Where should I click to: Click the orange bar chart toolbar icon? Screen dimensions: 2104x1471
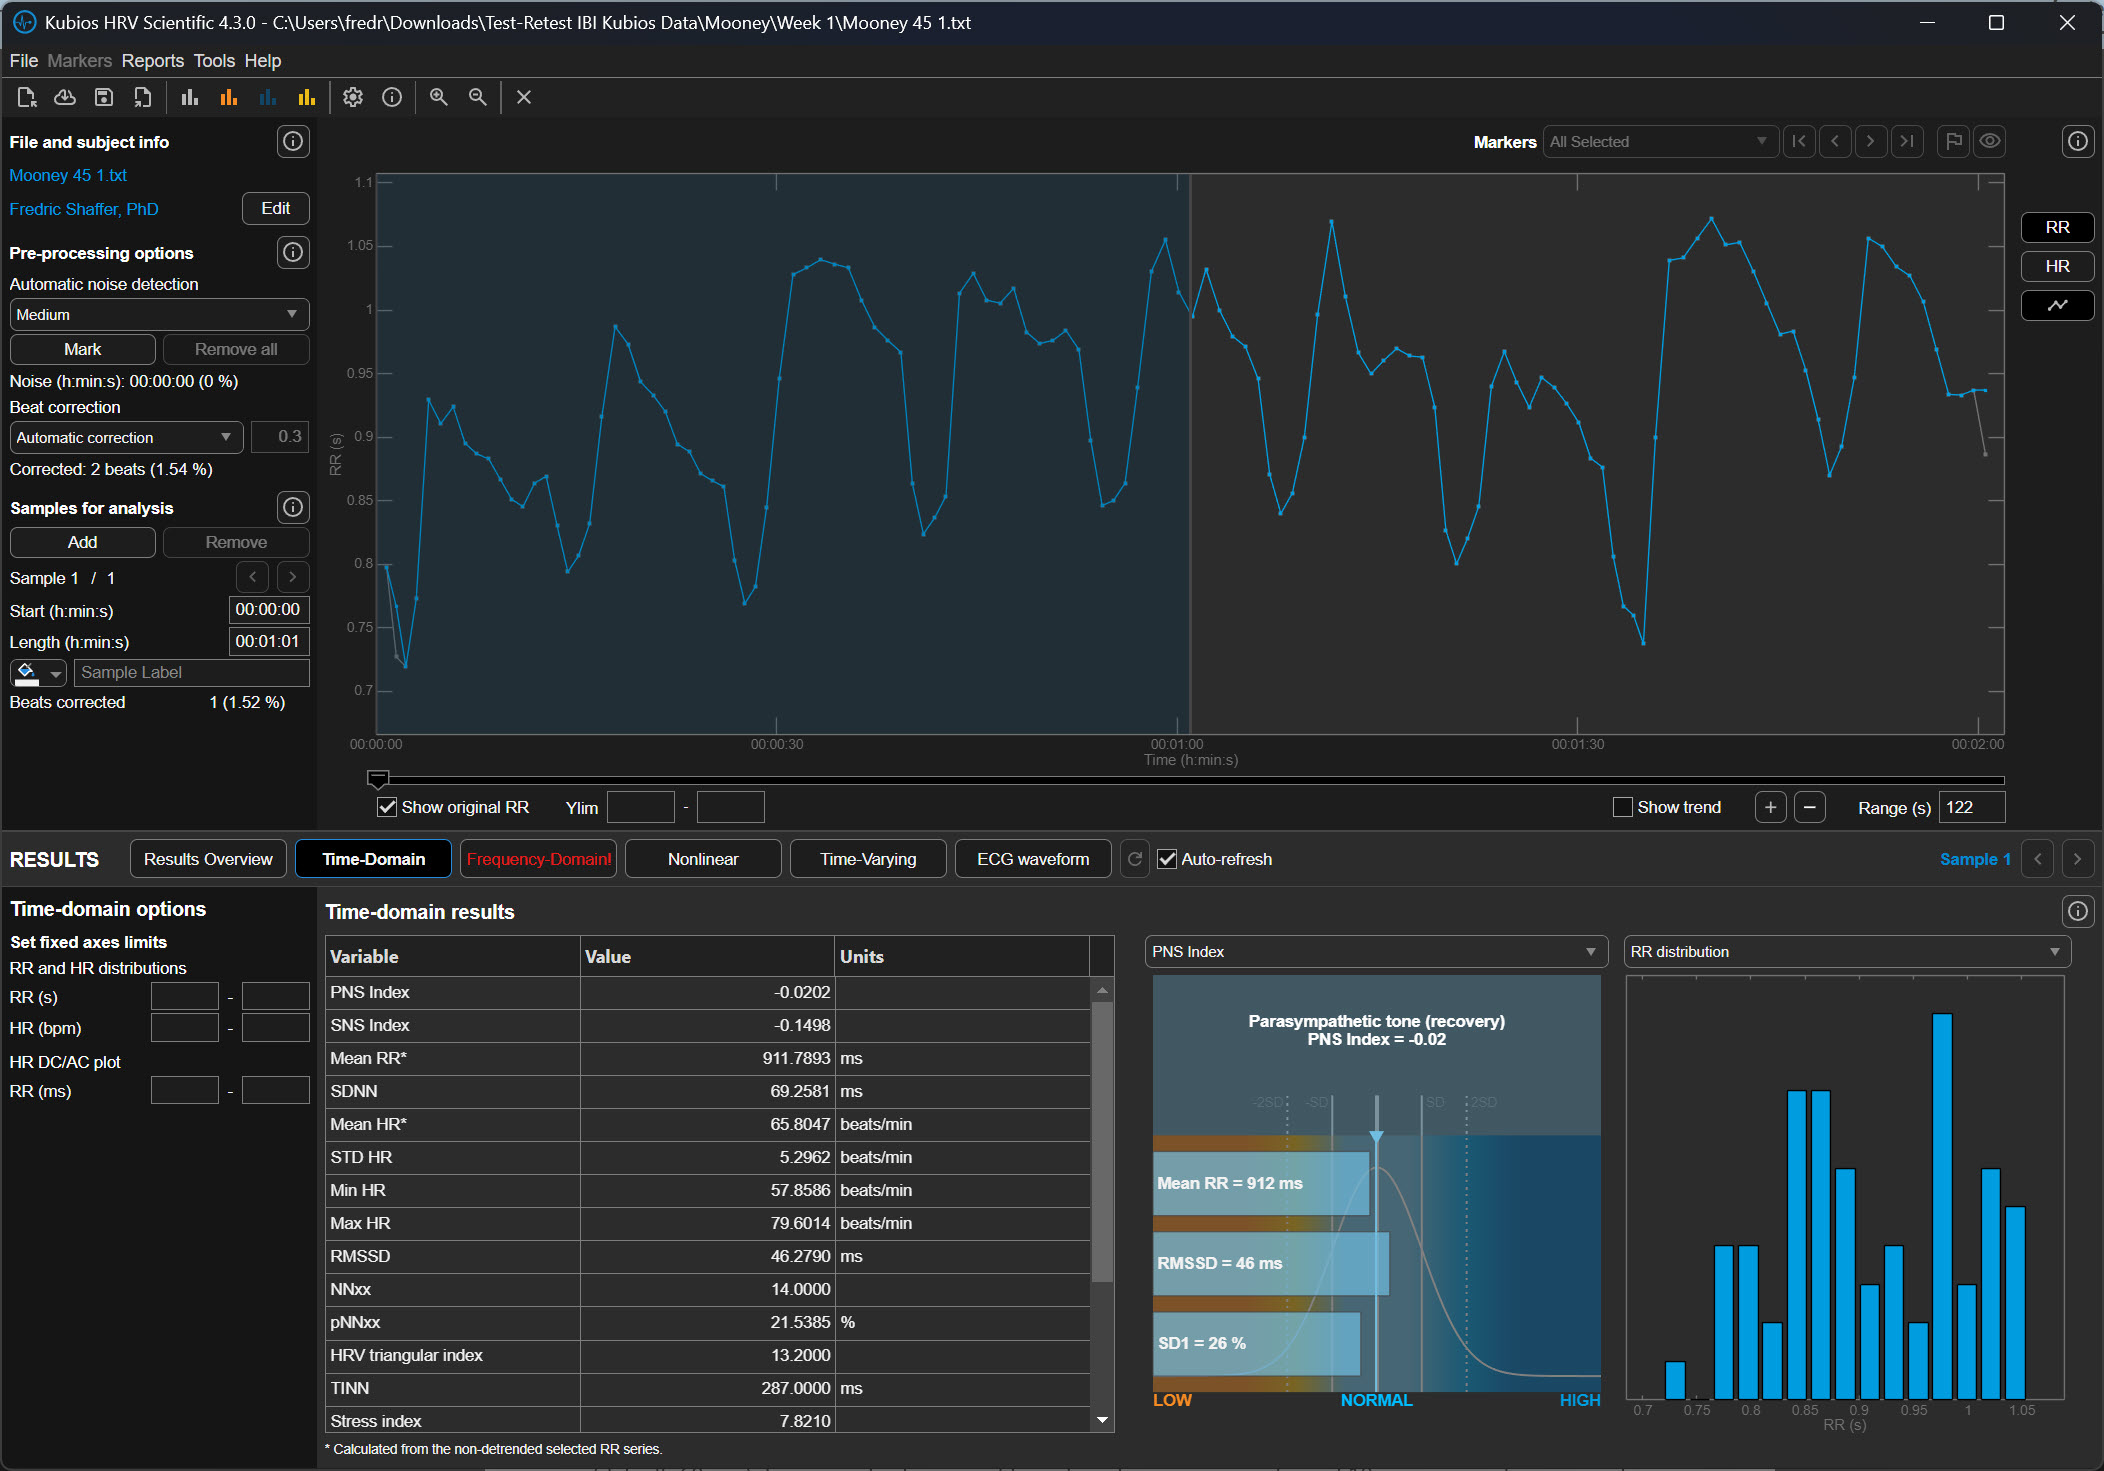[x=229, y=97]
